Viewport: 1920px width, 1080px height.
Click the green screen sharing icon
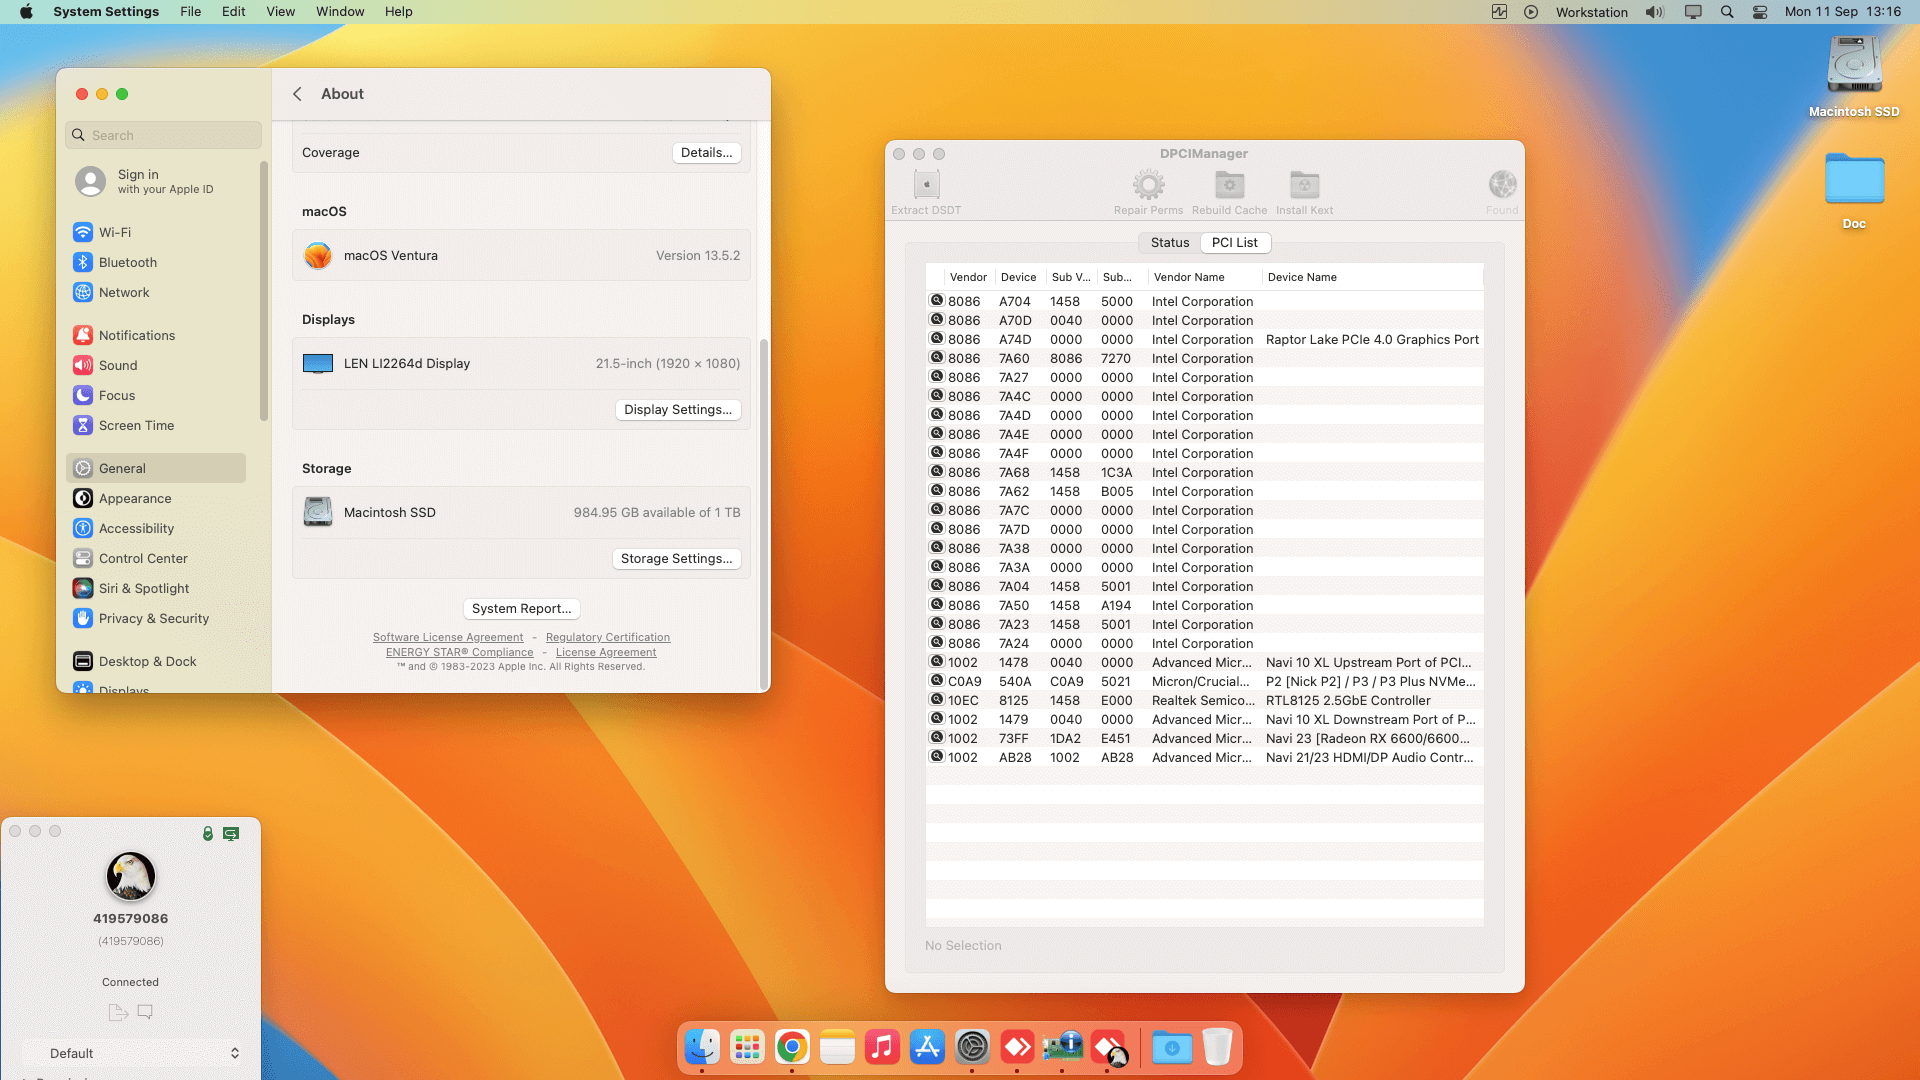[231, 833]
